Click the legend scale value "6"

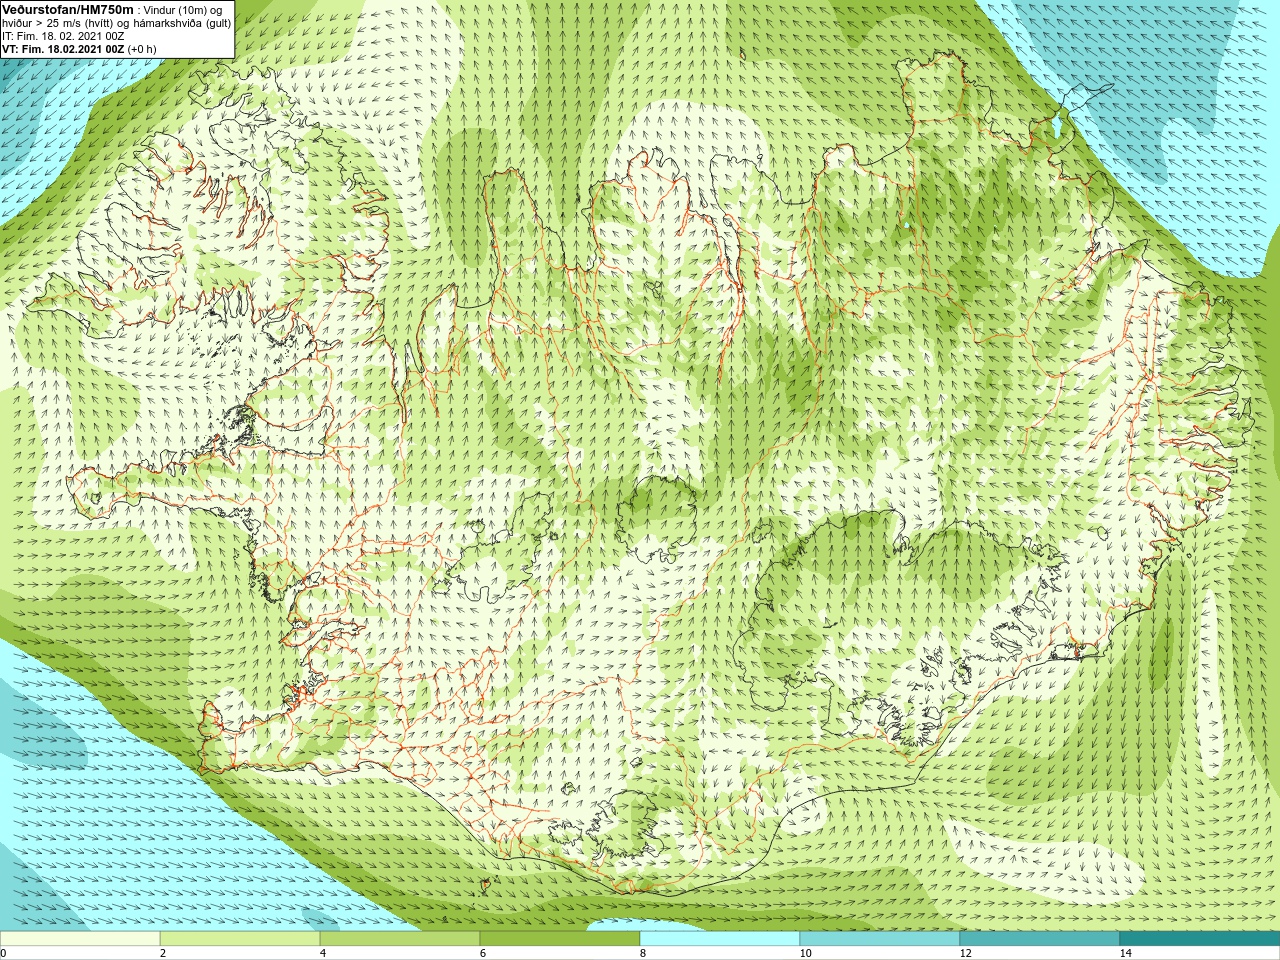pos(483,953)
